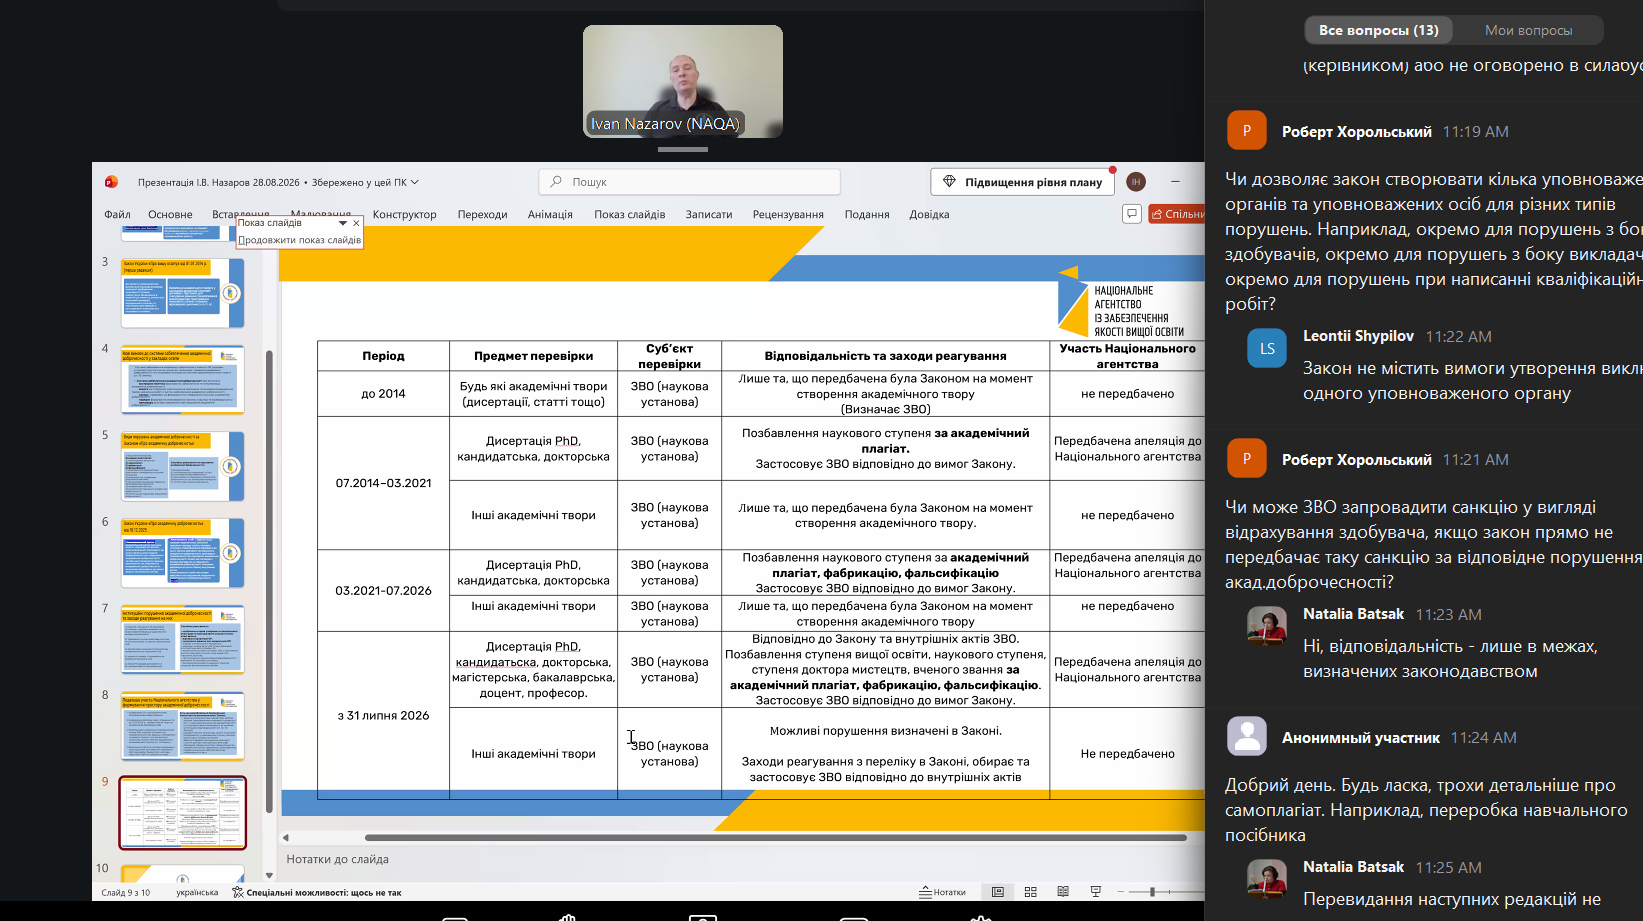Screen dimensions: 1643x921
Task: Open Reading view icon in status bar
Action: pos(1063,892)
